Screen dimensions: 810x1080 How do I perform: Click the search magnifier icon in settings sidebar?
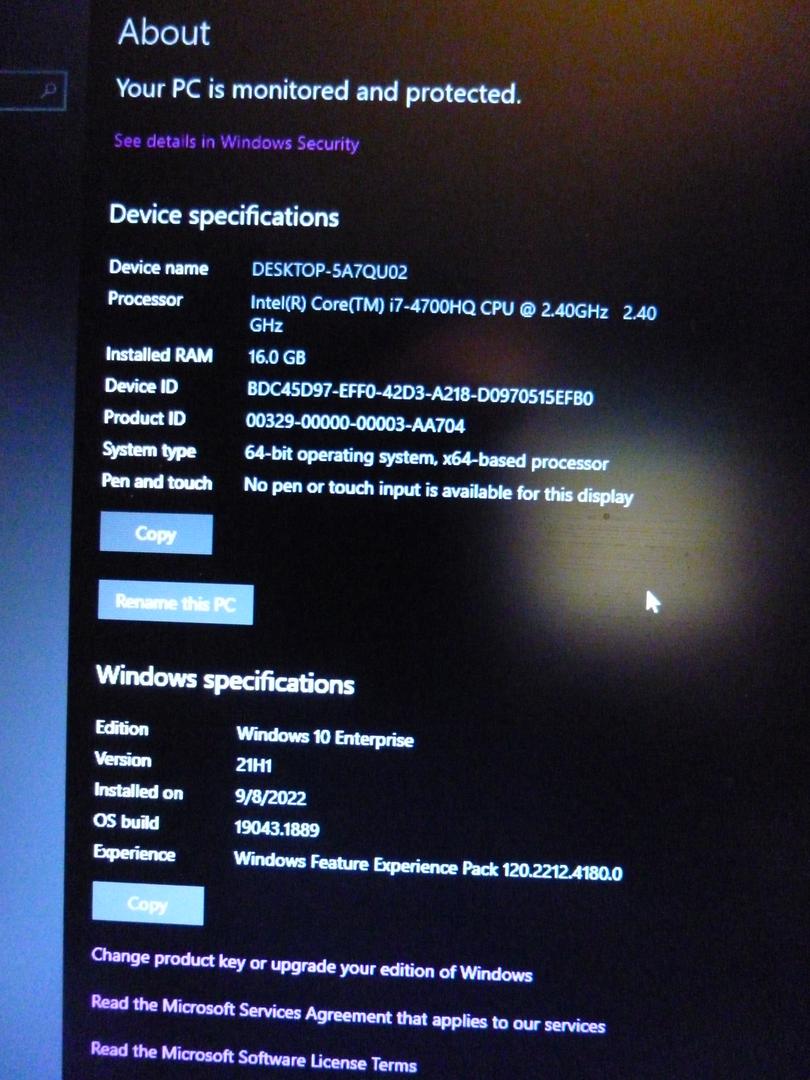[x=49, y=90]
